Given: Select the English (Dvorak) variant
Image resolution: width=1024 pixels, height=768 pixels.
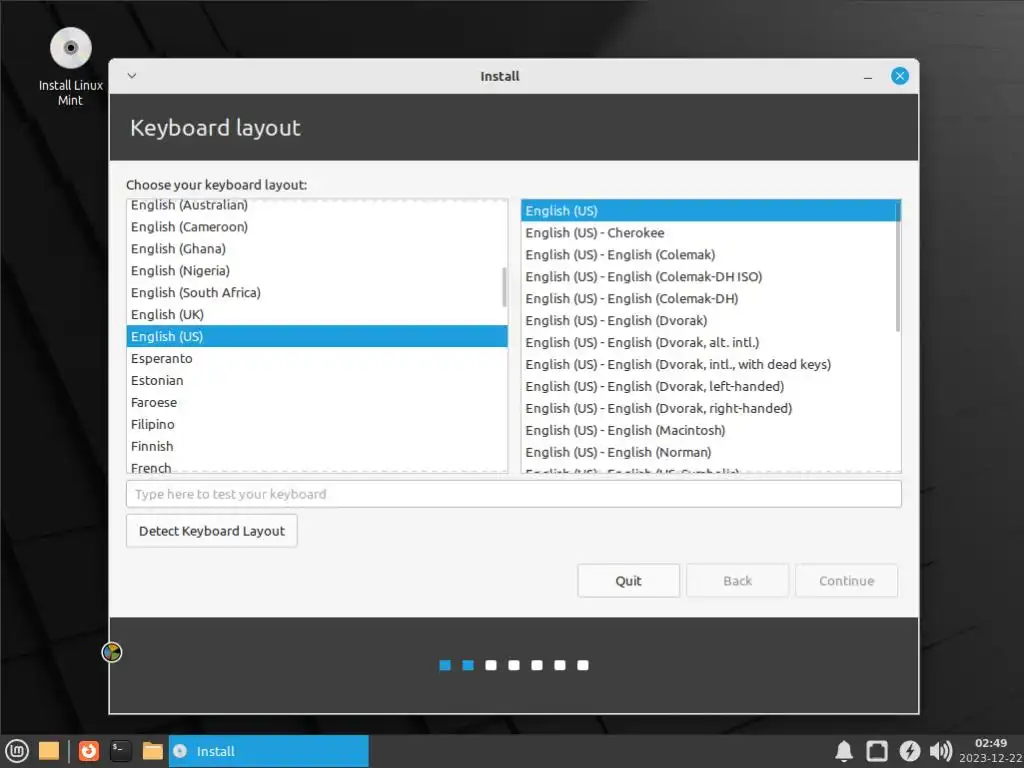Looking at the screenshot, I should click(711, 321).
